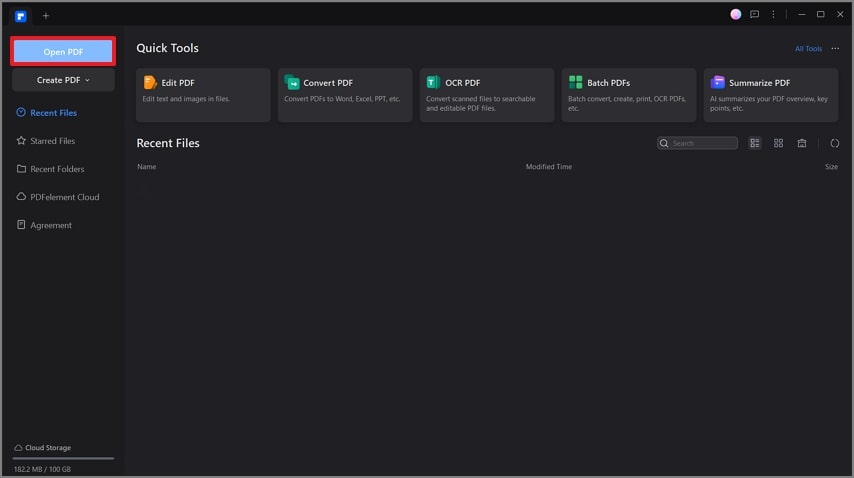Click into the recent files Search field
The height and width of the screenshot is (478, 854).
[x=697, y=143]
